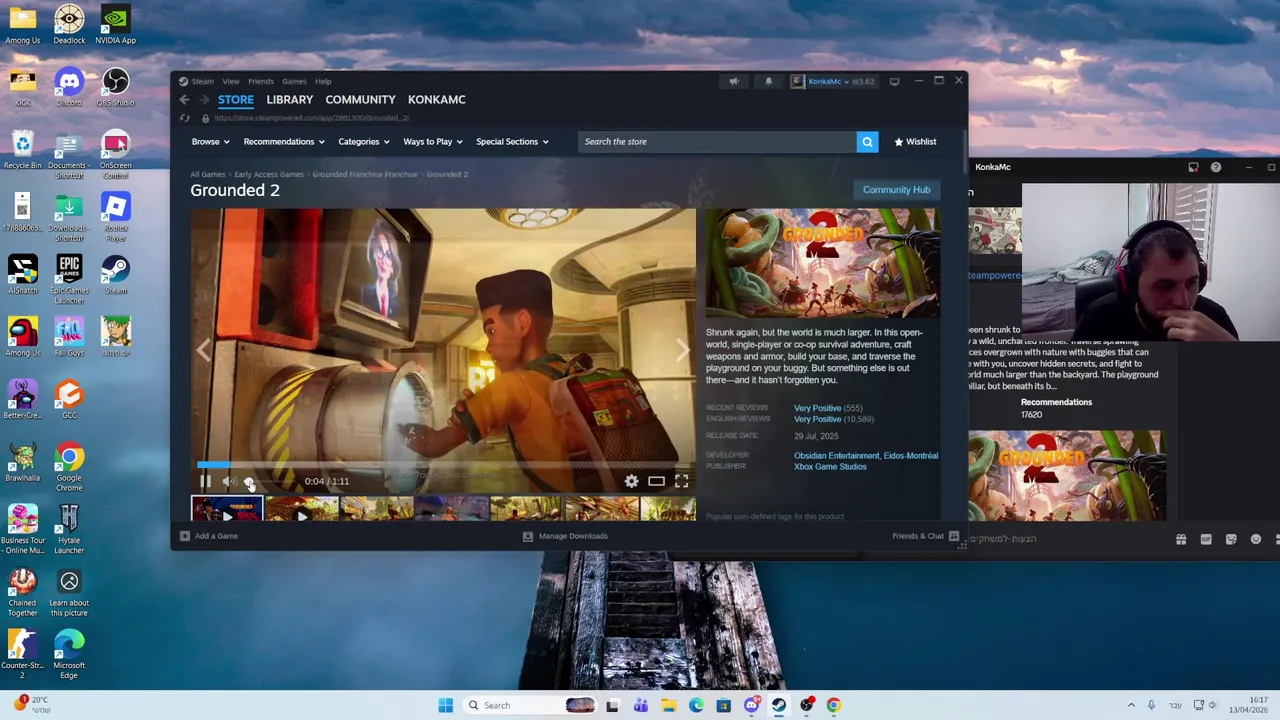This screenshot has width=1280, height=720.
Task: Expand the Browse dropdown
Action: pos(210,142)
